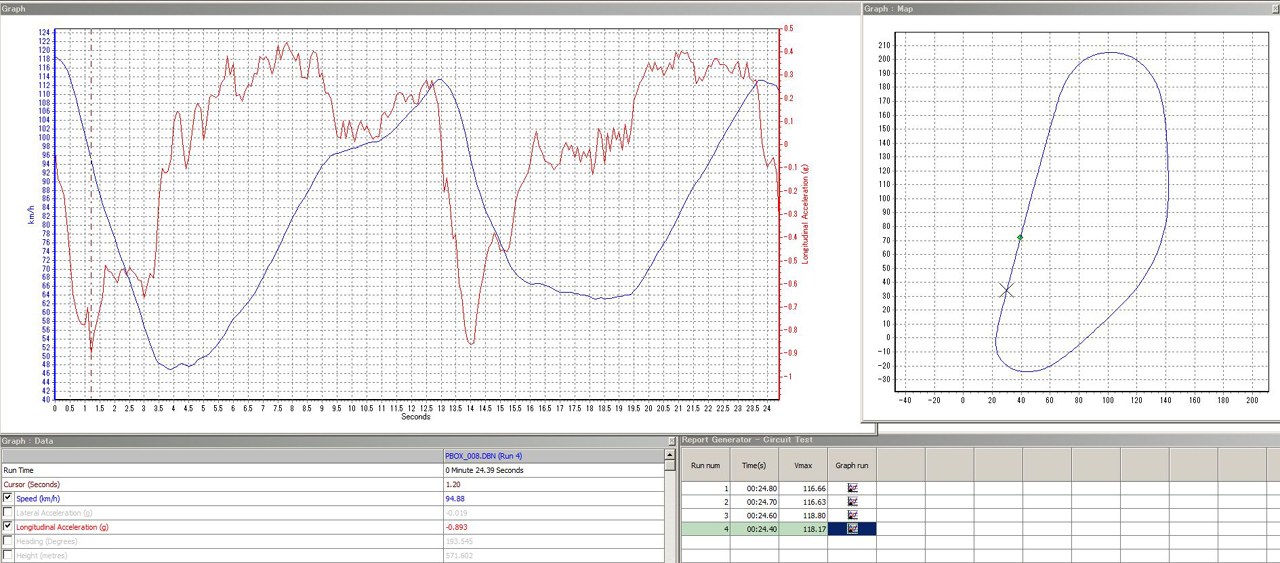This screenshot has height=563, width=1280.
Task: Click the Vmax column header
Action: (804, 464)
